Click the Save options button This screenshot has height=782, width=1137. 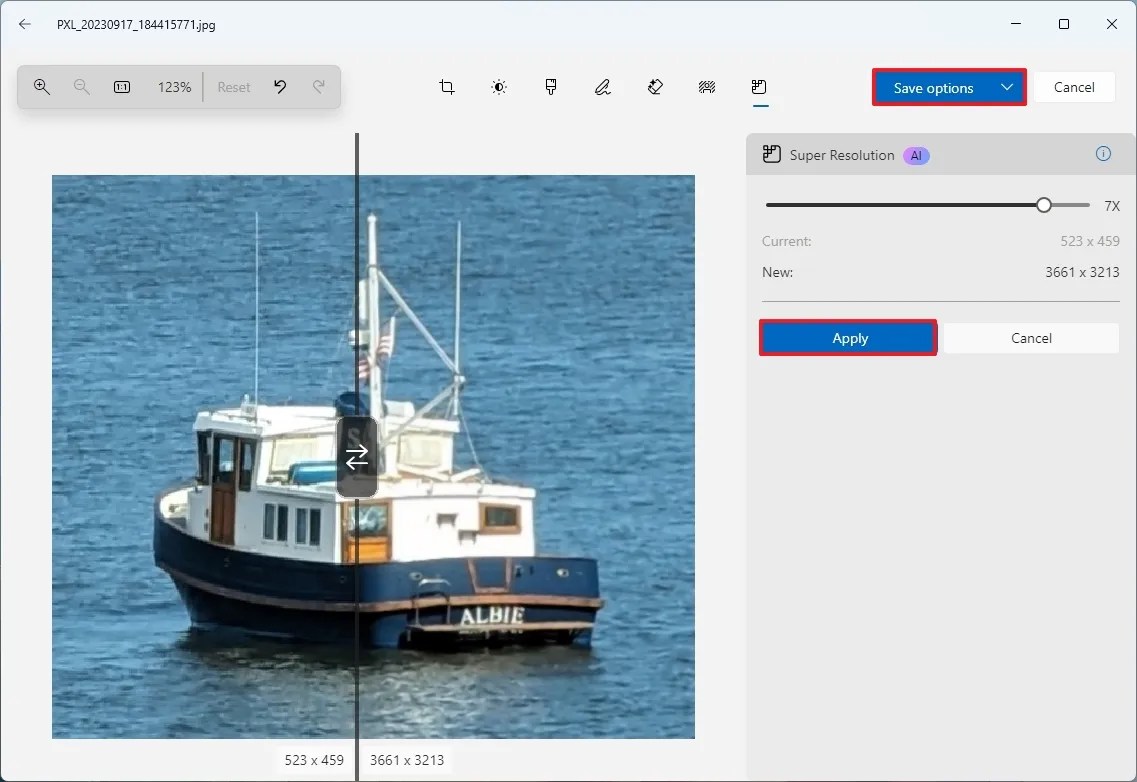pos(933,88)
